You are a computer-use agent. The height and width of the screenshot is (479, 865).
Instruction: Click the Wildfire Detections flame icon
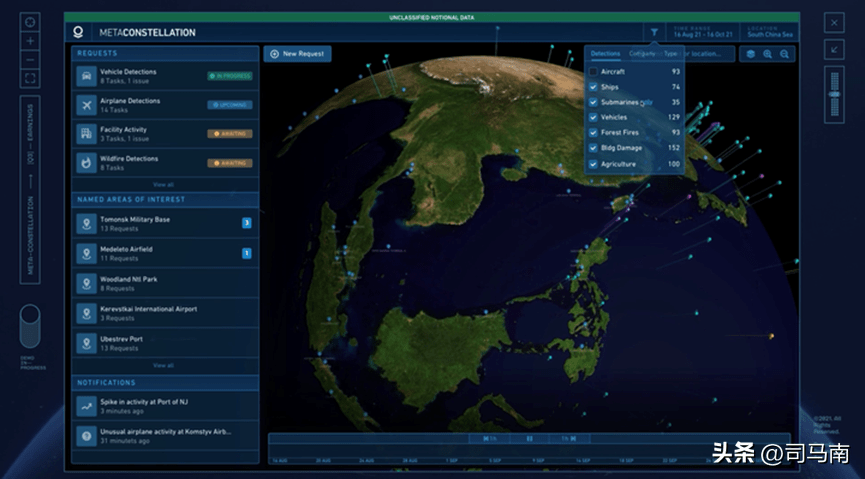87,162
